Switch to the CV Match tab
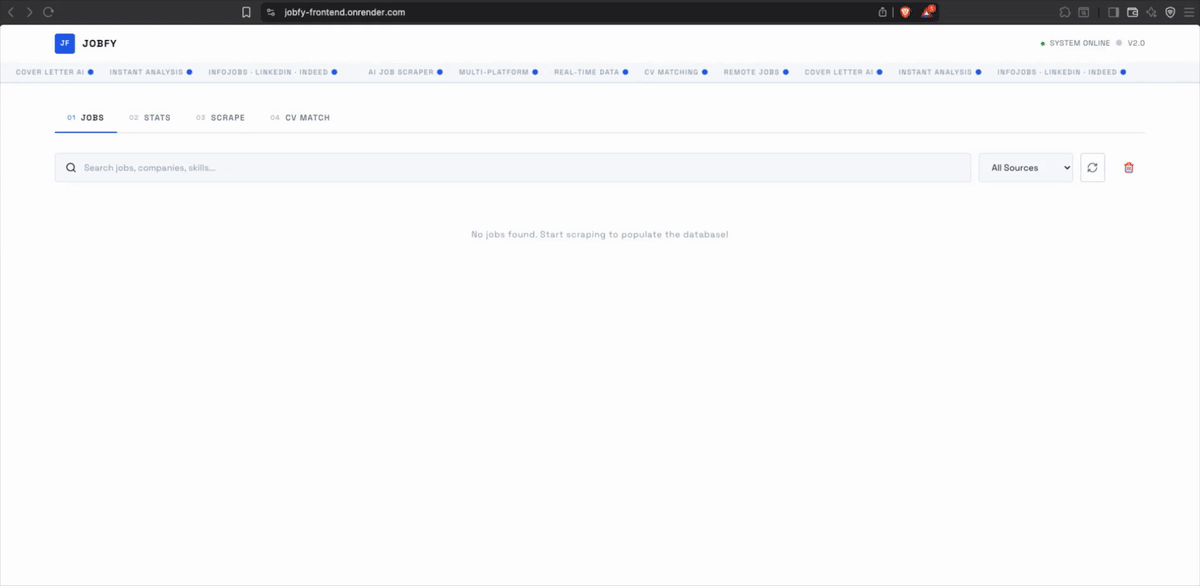1200x586 pixels. pos(300,117)
